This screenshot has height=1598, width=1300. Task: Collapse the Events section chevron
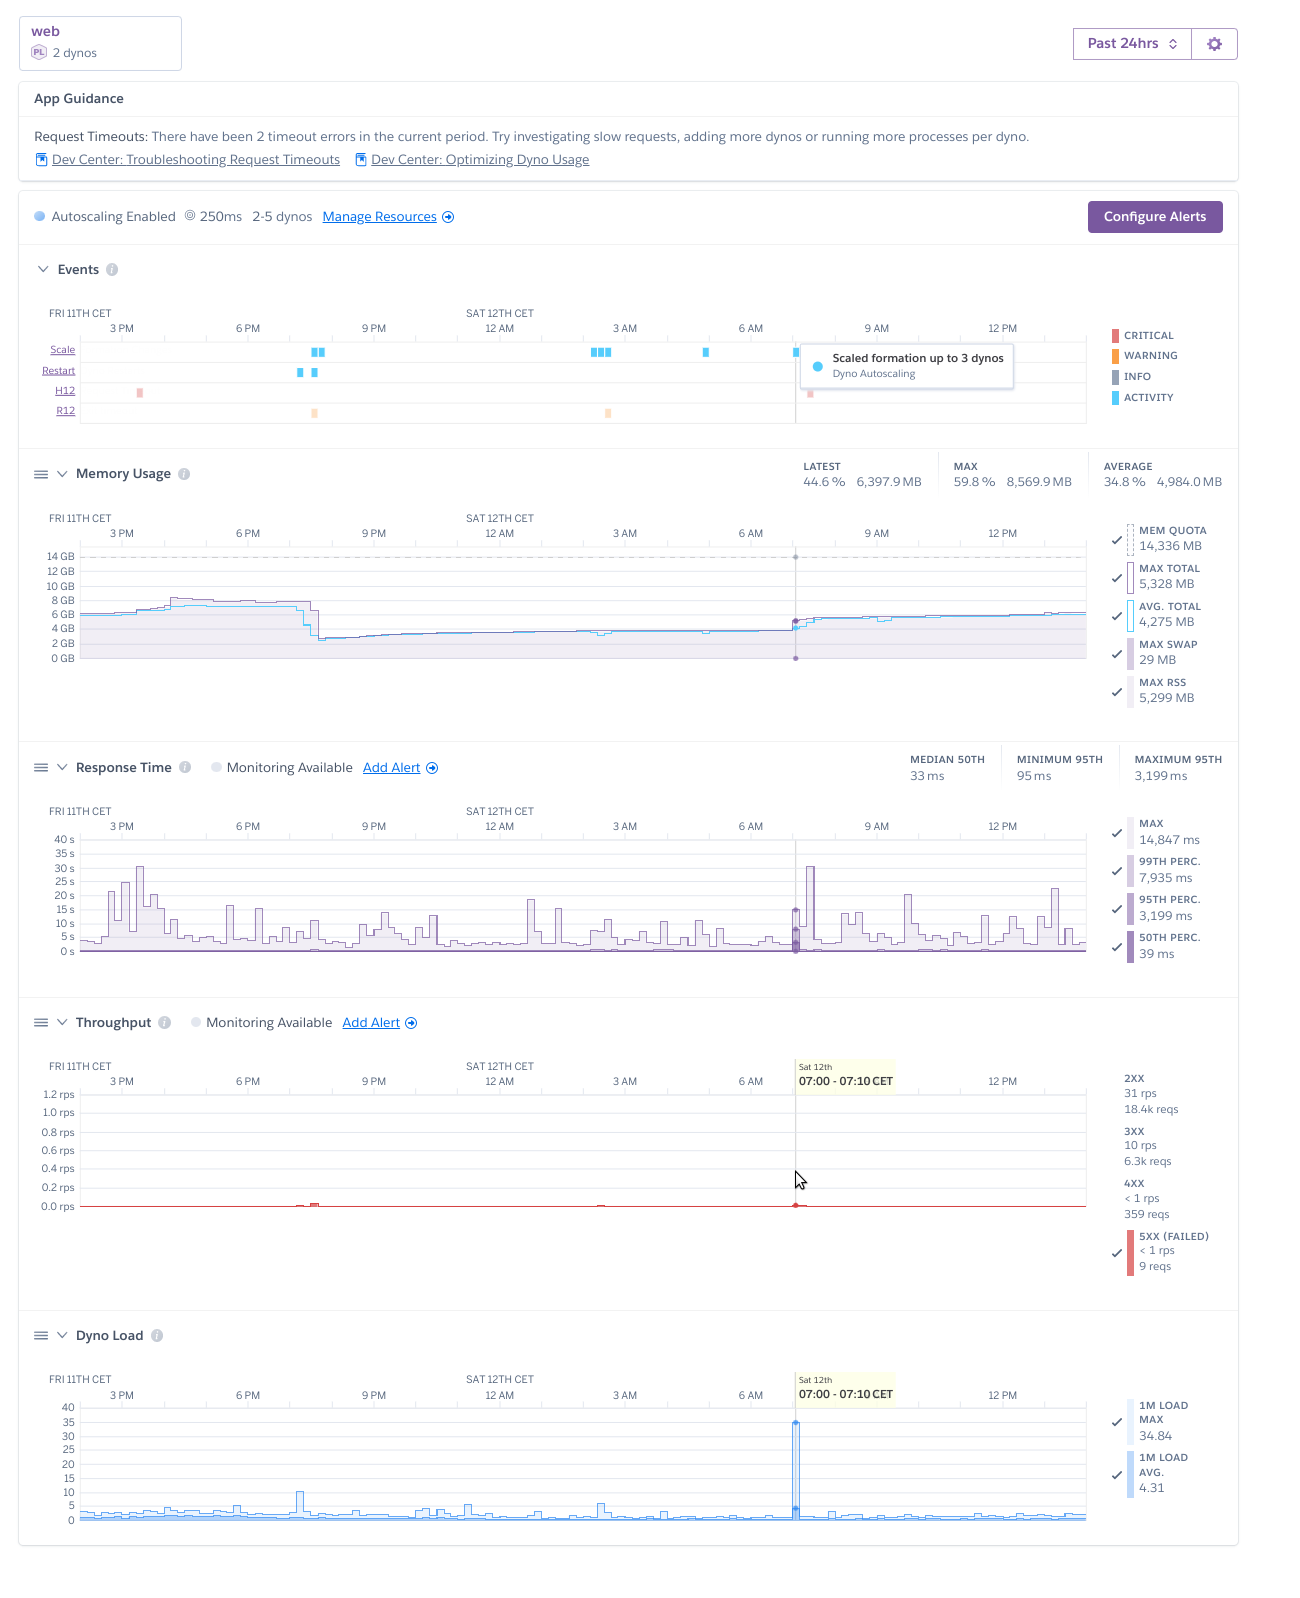(x=43, y=270)
